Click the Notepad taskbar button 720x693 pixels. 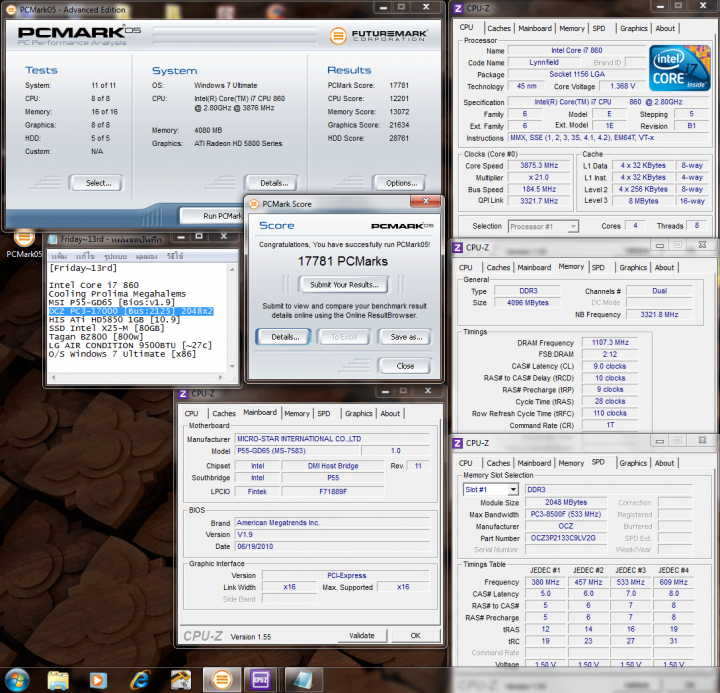[303, 680]
